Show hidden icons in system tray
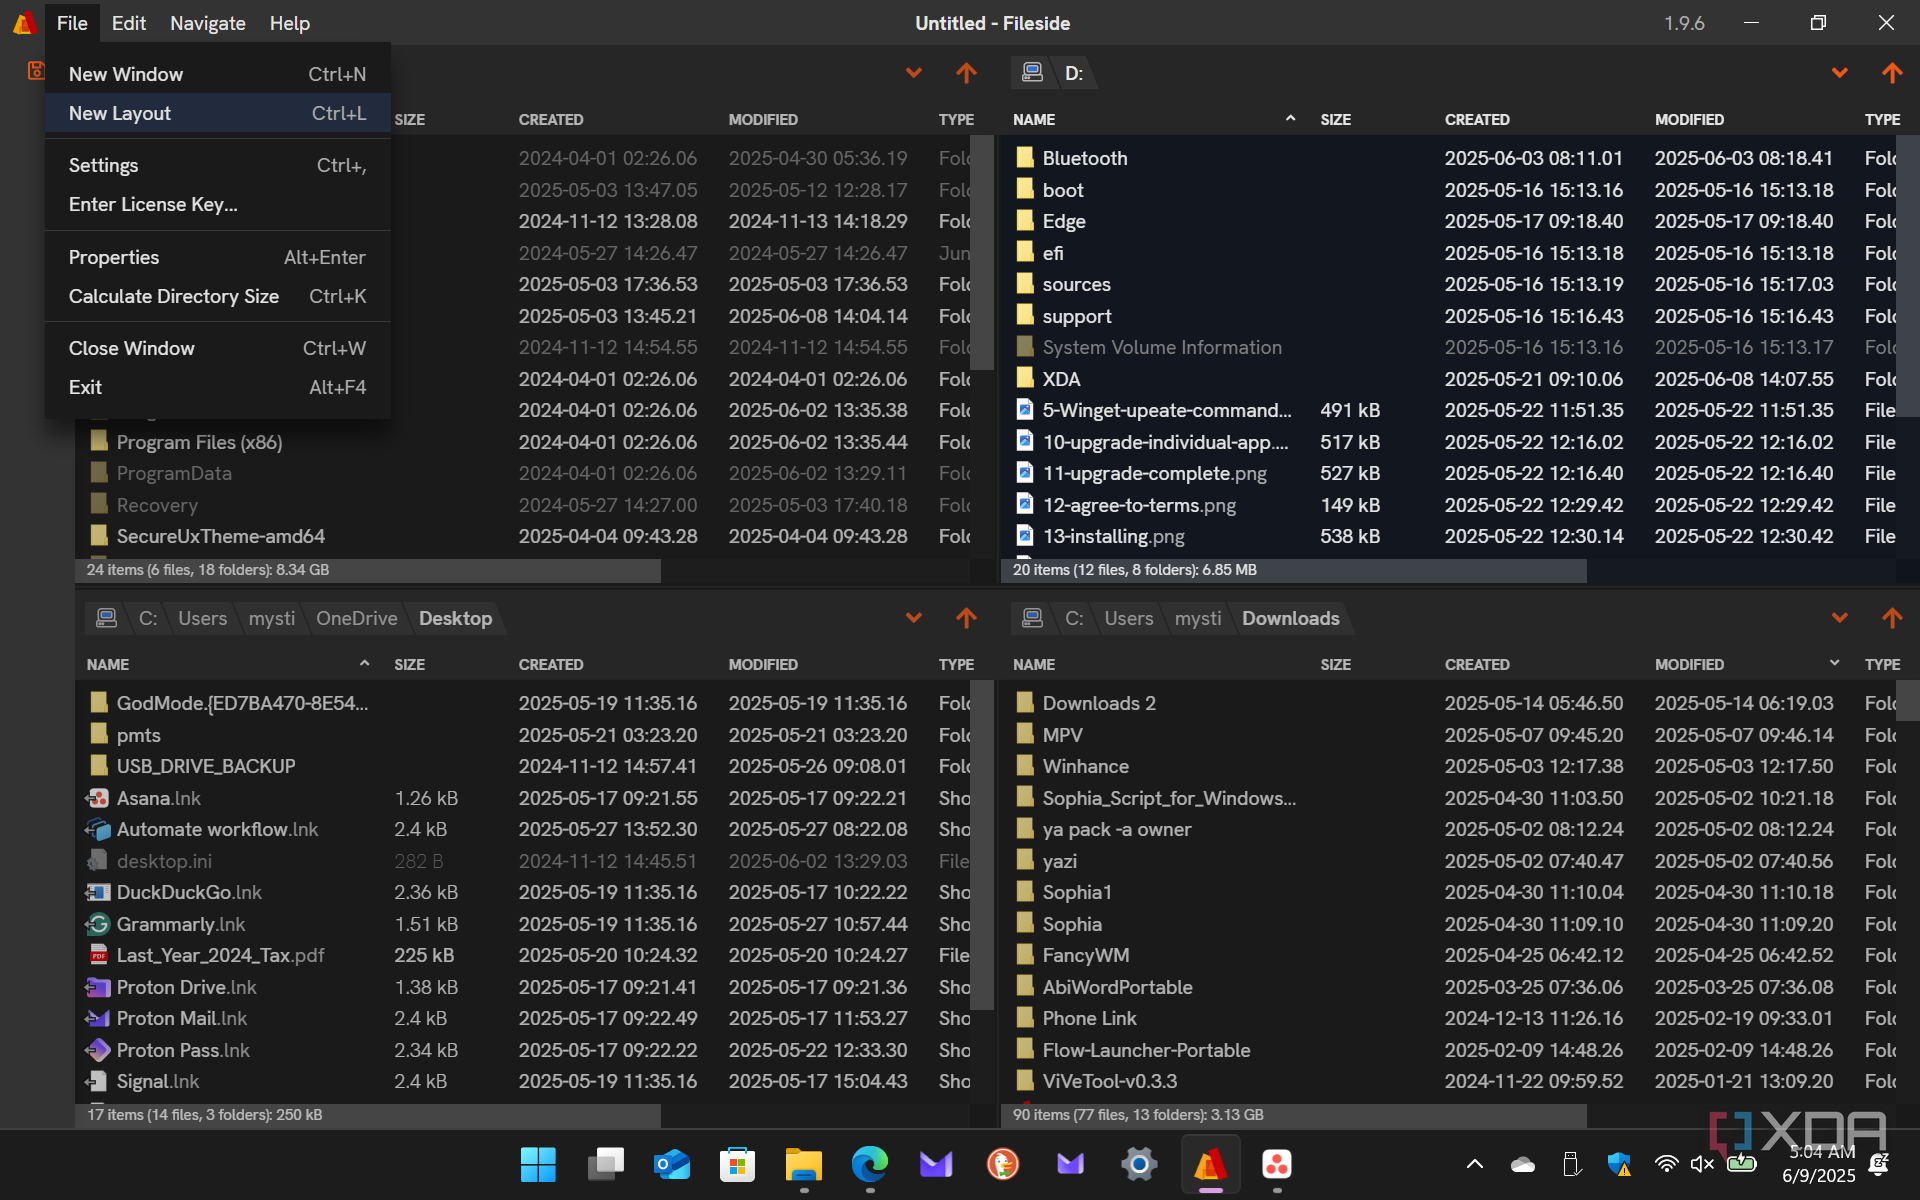1920x1200 pixels. pos(1474,1164)
